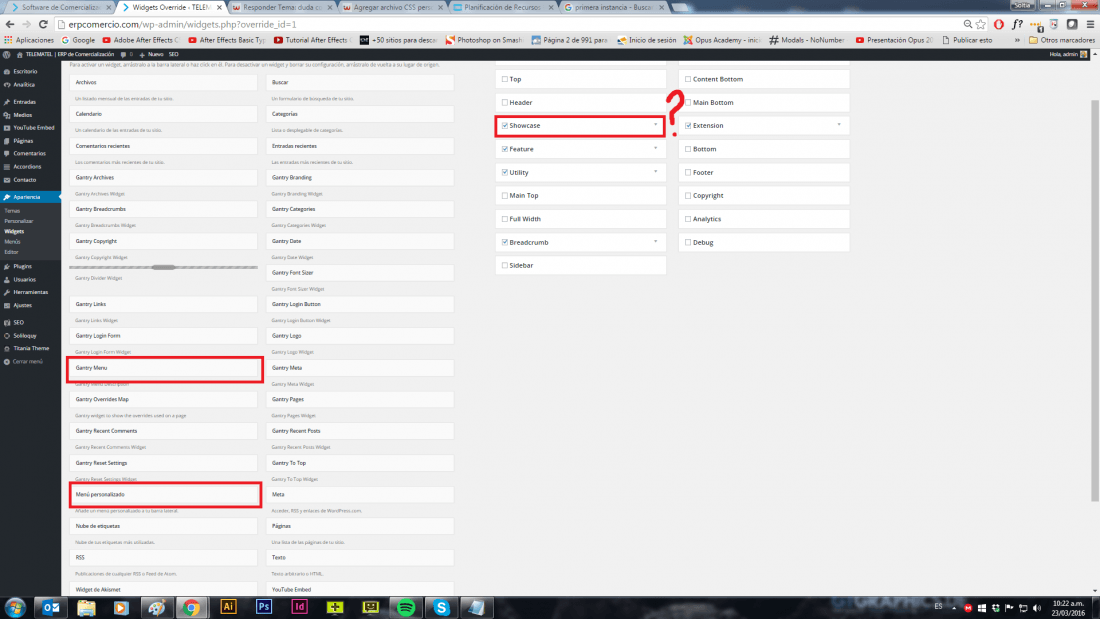Open the Opera extension icon in the toolbar

pyautogui.click(x=999, y=24)
